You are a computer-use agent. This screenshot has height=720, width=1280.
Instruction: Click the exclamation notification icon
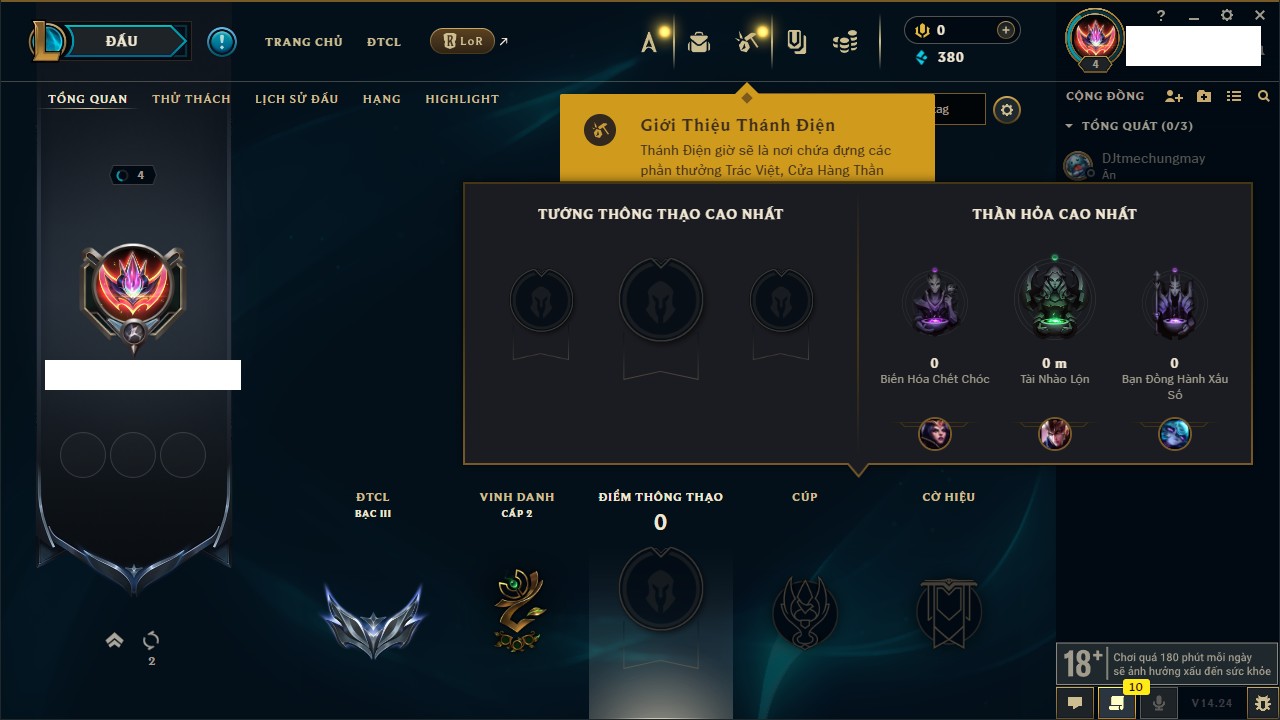tap(222, 42)
